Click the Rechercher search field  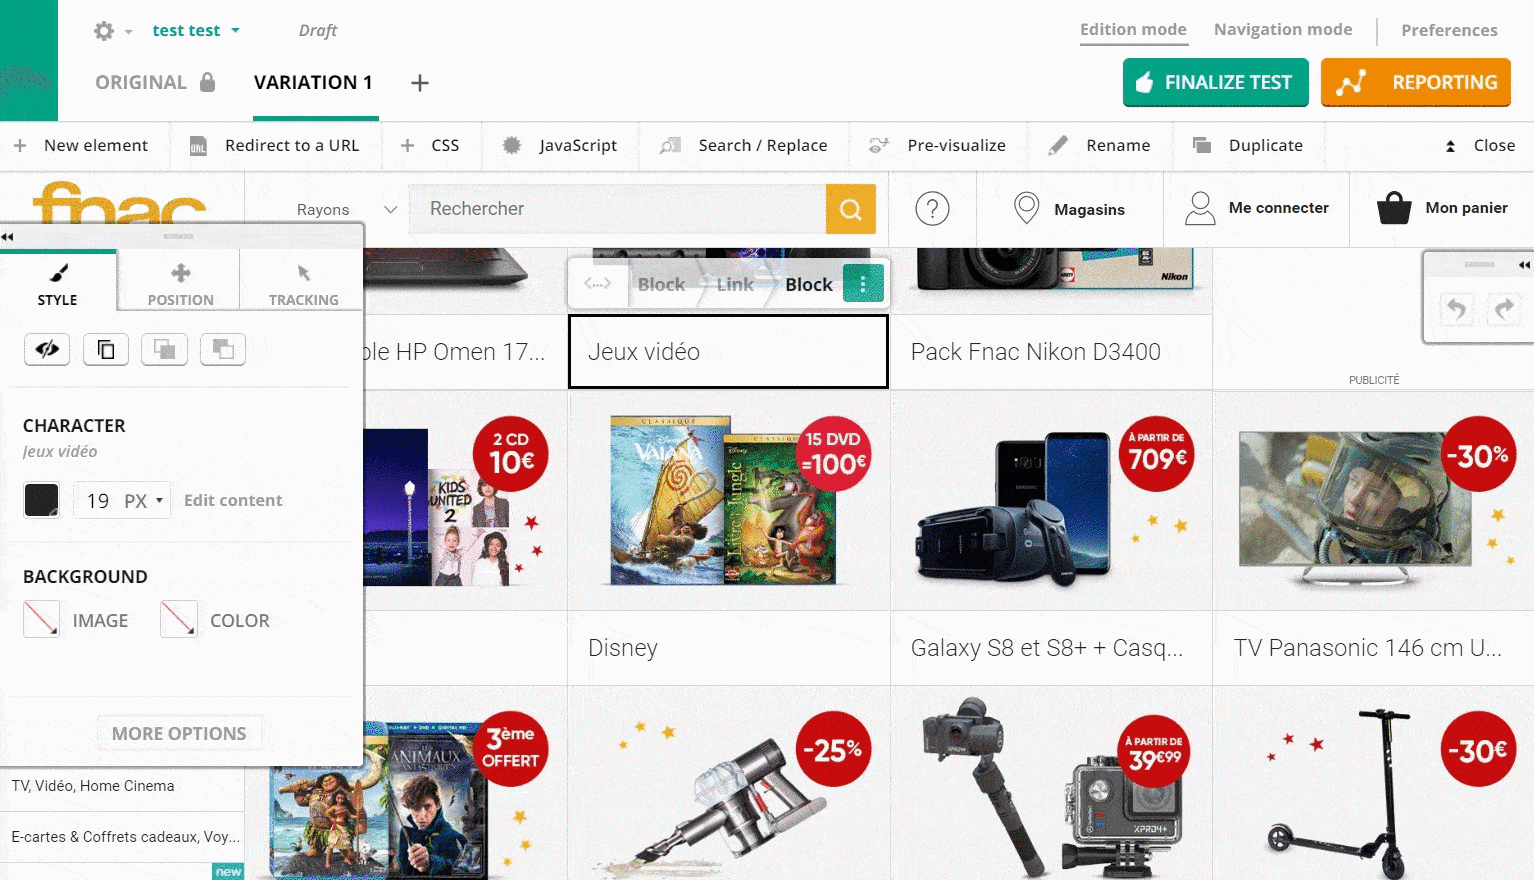point(618,209)
